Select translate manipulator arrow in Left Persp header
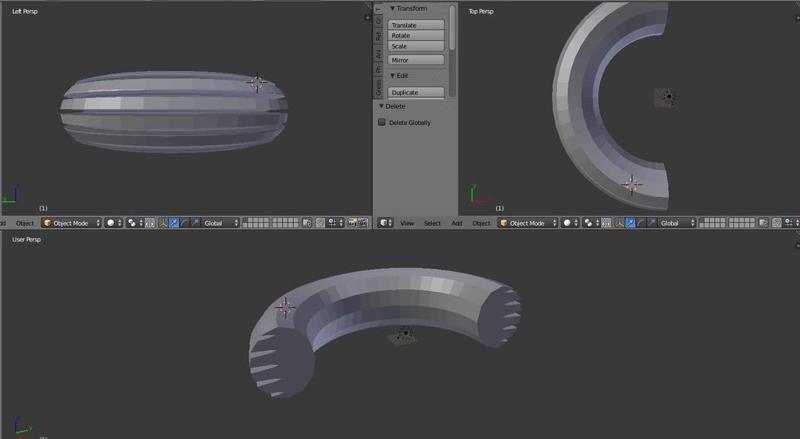The image size is (800, 439). coord(174,223)
